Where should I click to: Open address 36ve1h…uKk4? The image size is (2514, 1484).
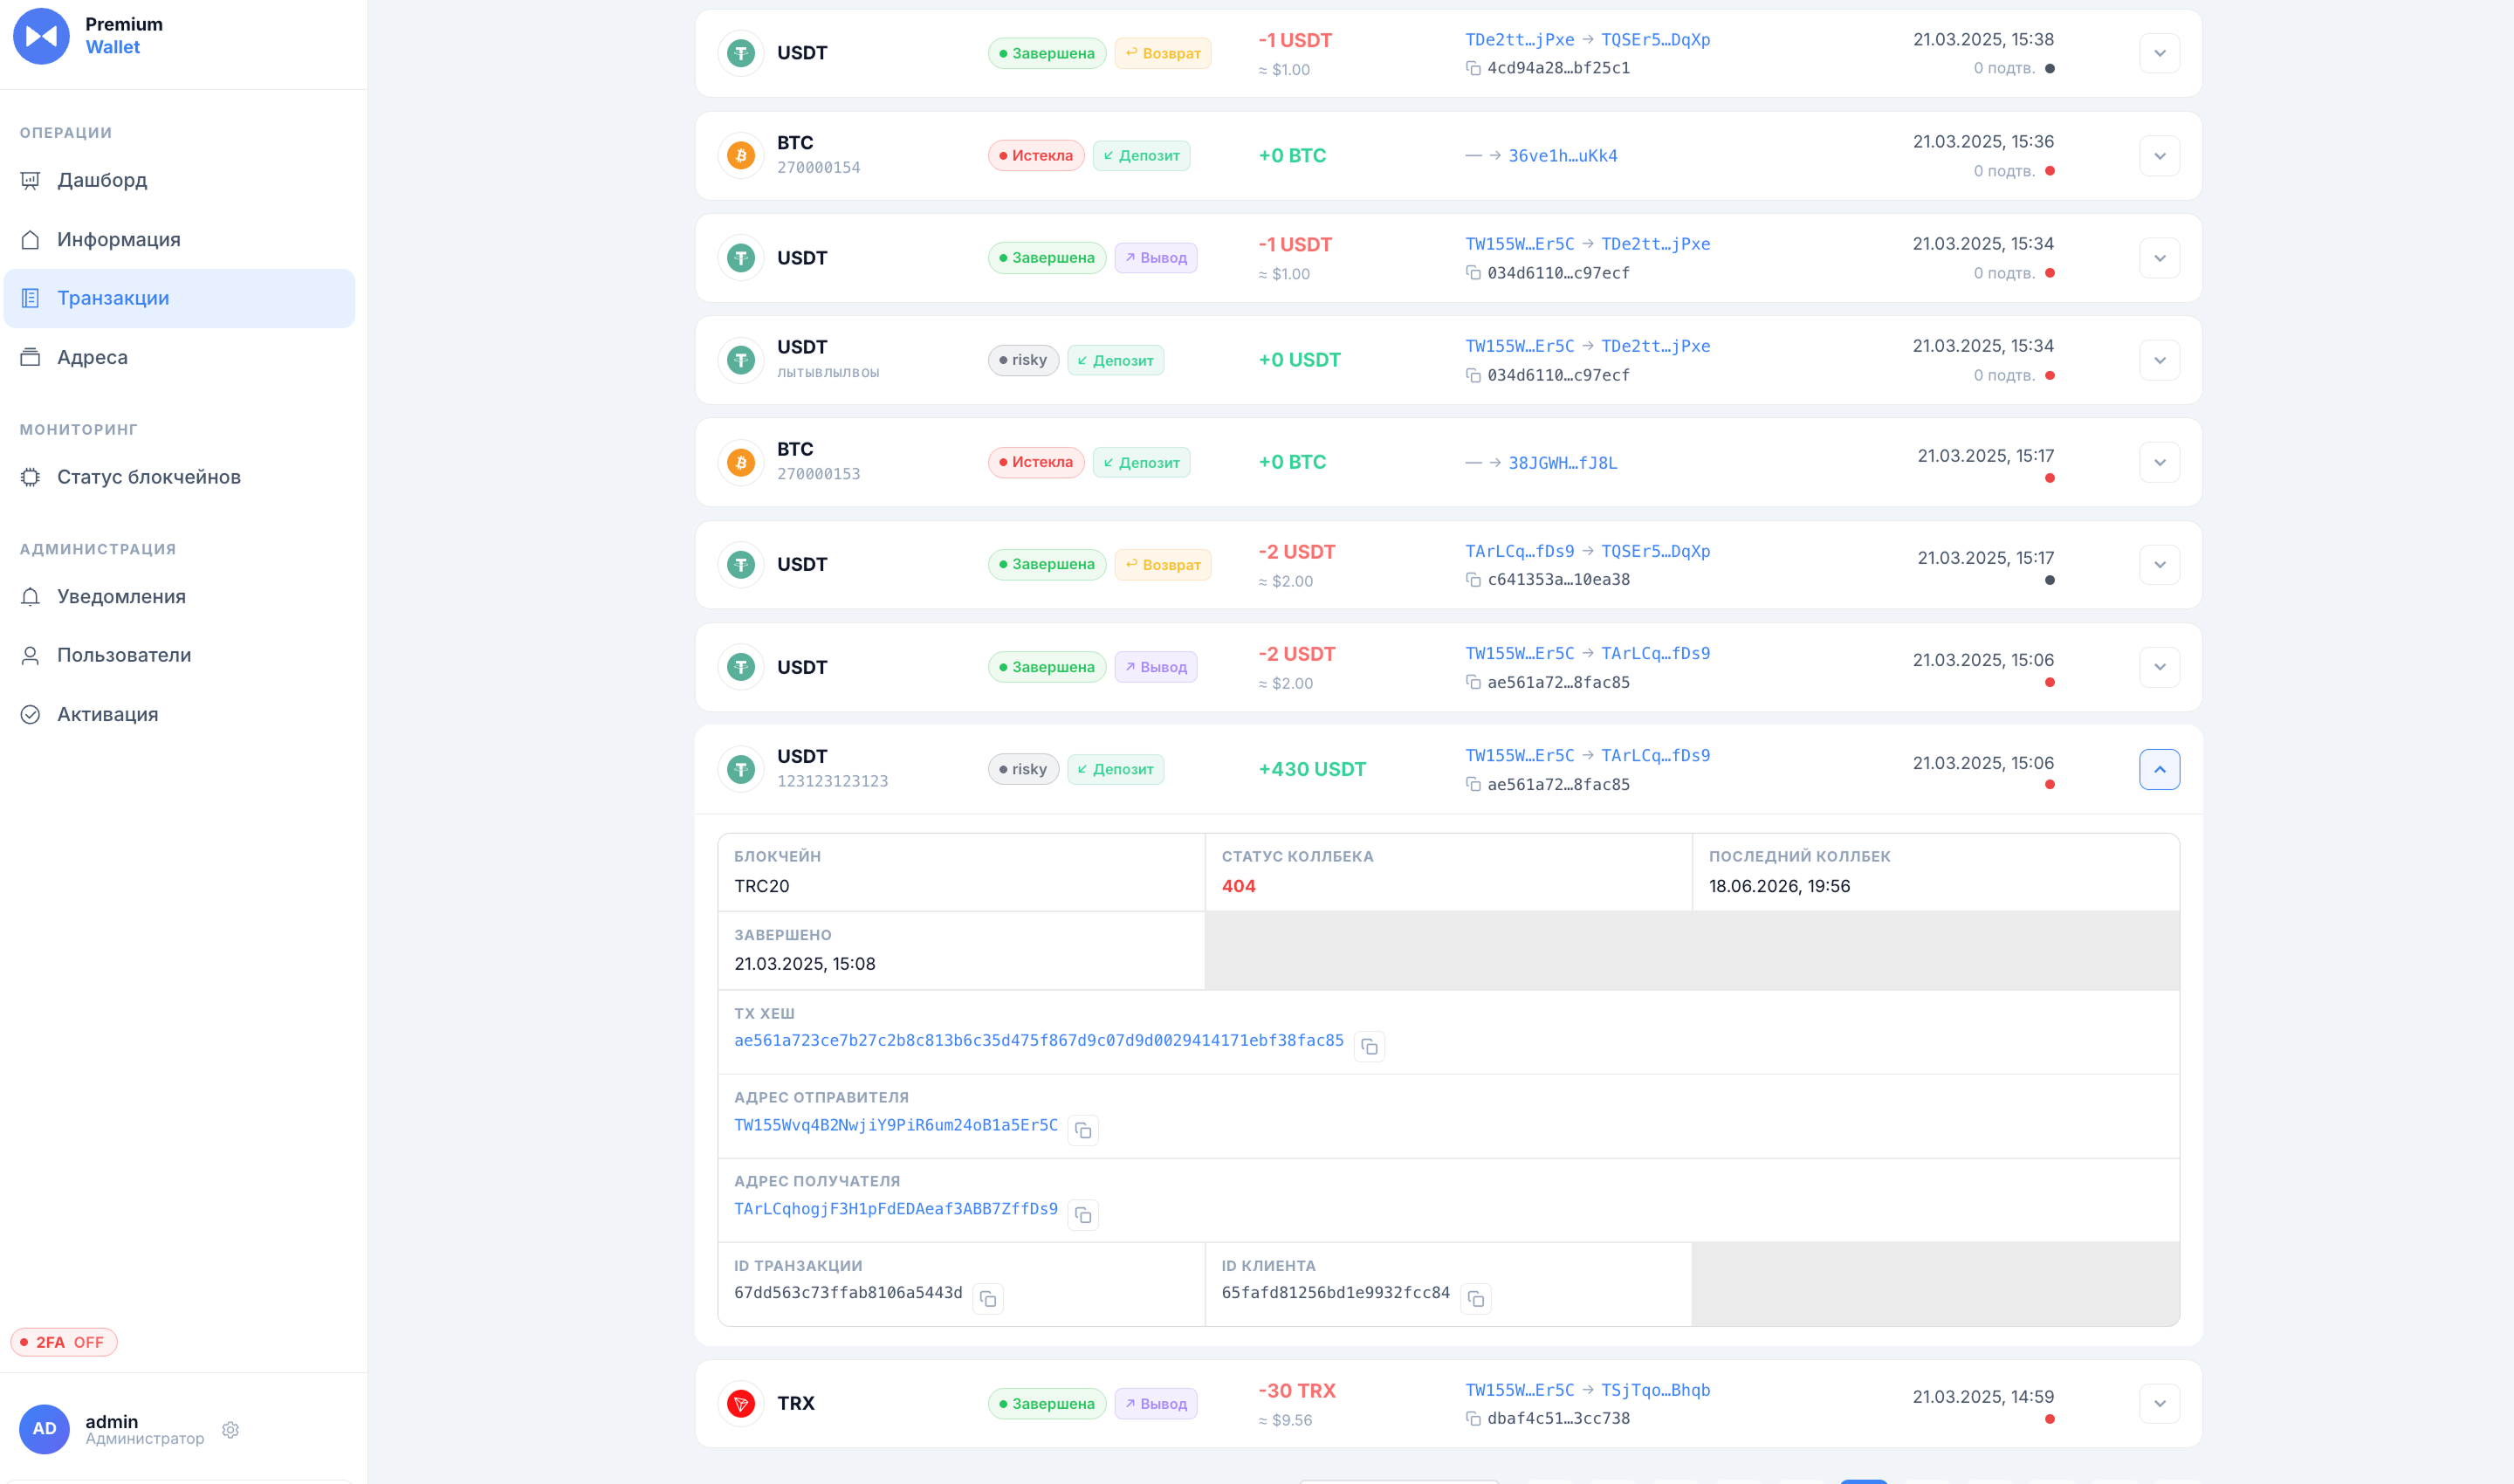pos(1563,156)
